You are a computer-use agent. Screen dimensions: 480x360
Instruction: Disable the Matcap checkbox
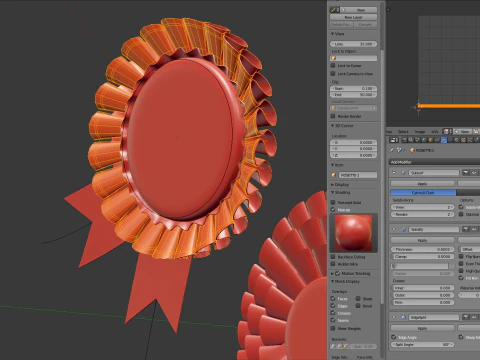click(x=333, y=210)
